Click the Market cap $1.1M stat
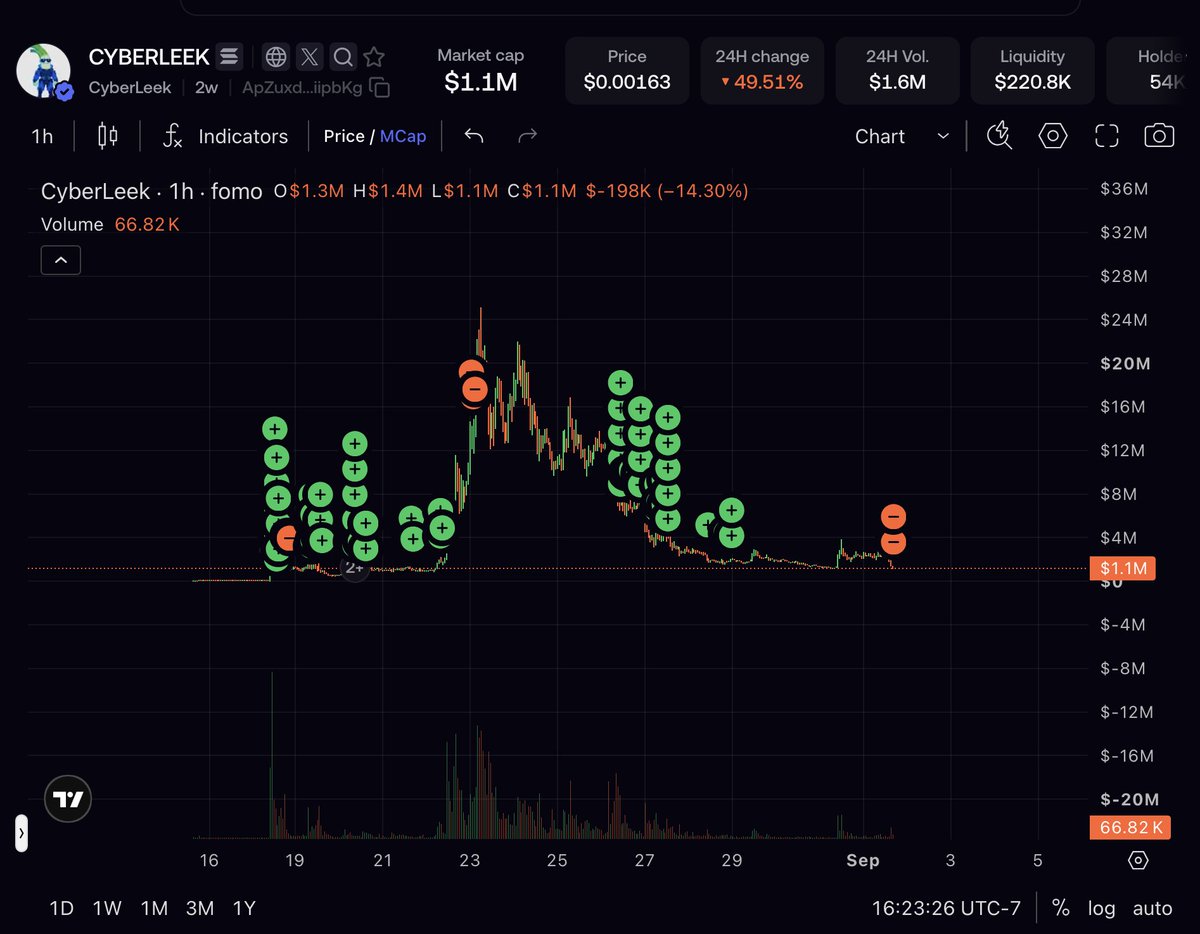The width and height of the screenshot is (1200, 934). pyautogui.click(x=480, y=71)
